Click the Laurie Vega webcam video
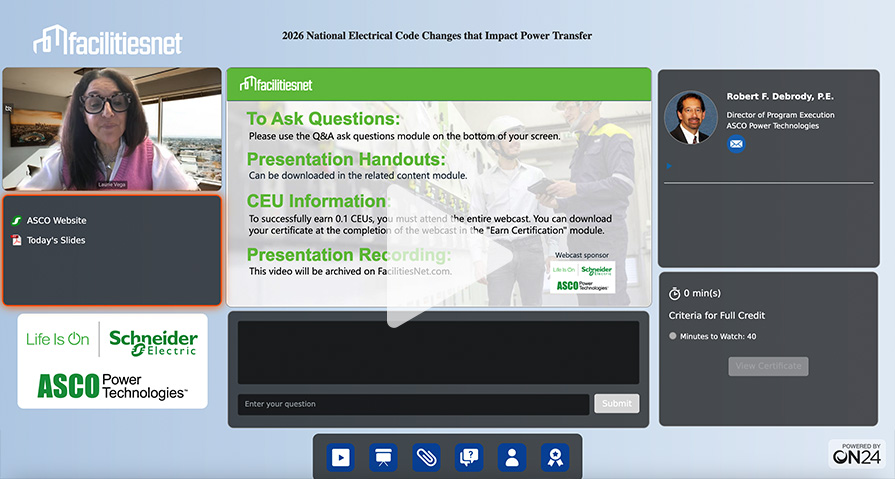895x479 pixels. 111,129
